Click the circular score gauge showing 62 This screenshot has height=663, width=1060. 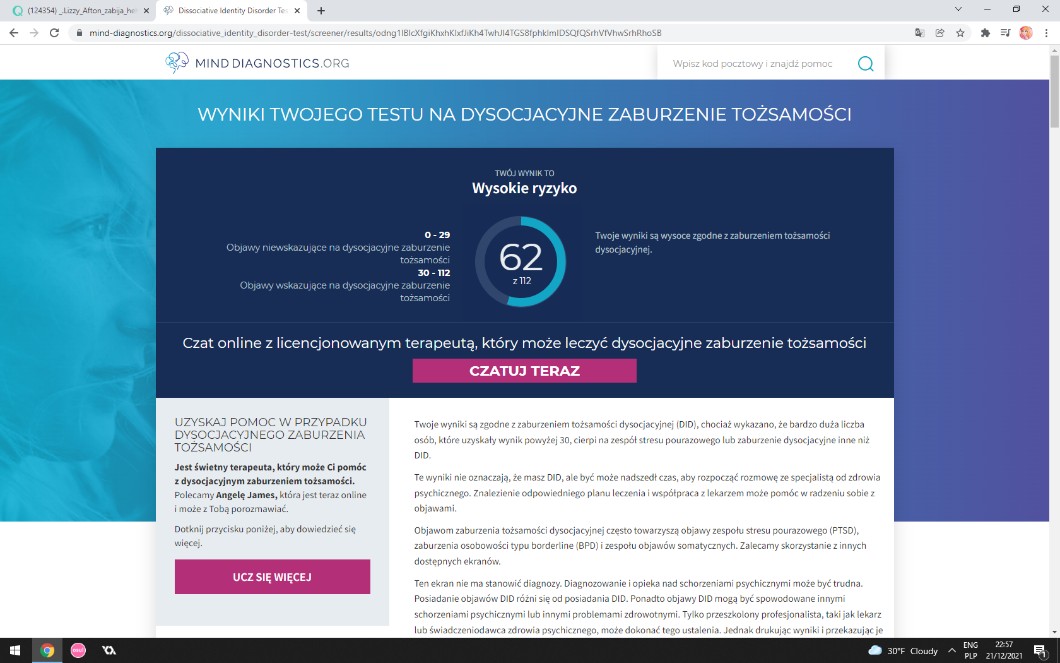(x=520, y=261)
